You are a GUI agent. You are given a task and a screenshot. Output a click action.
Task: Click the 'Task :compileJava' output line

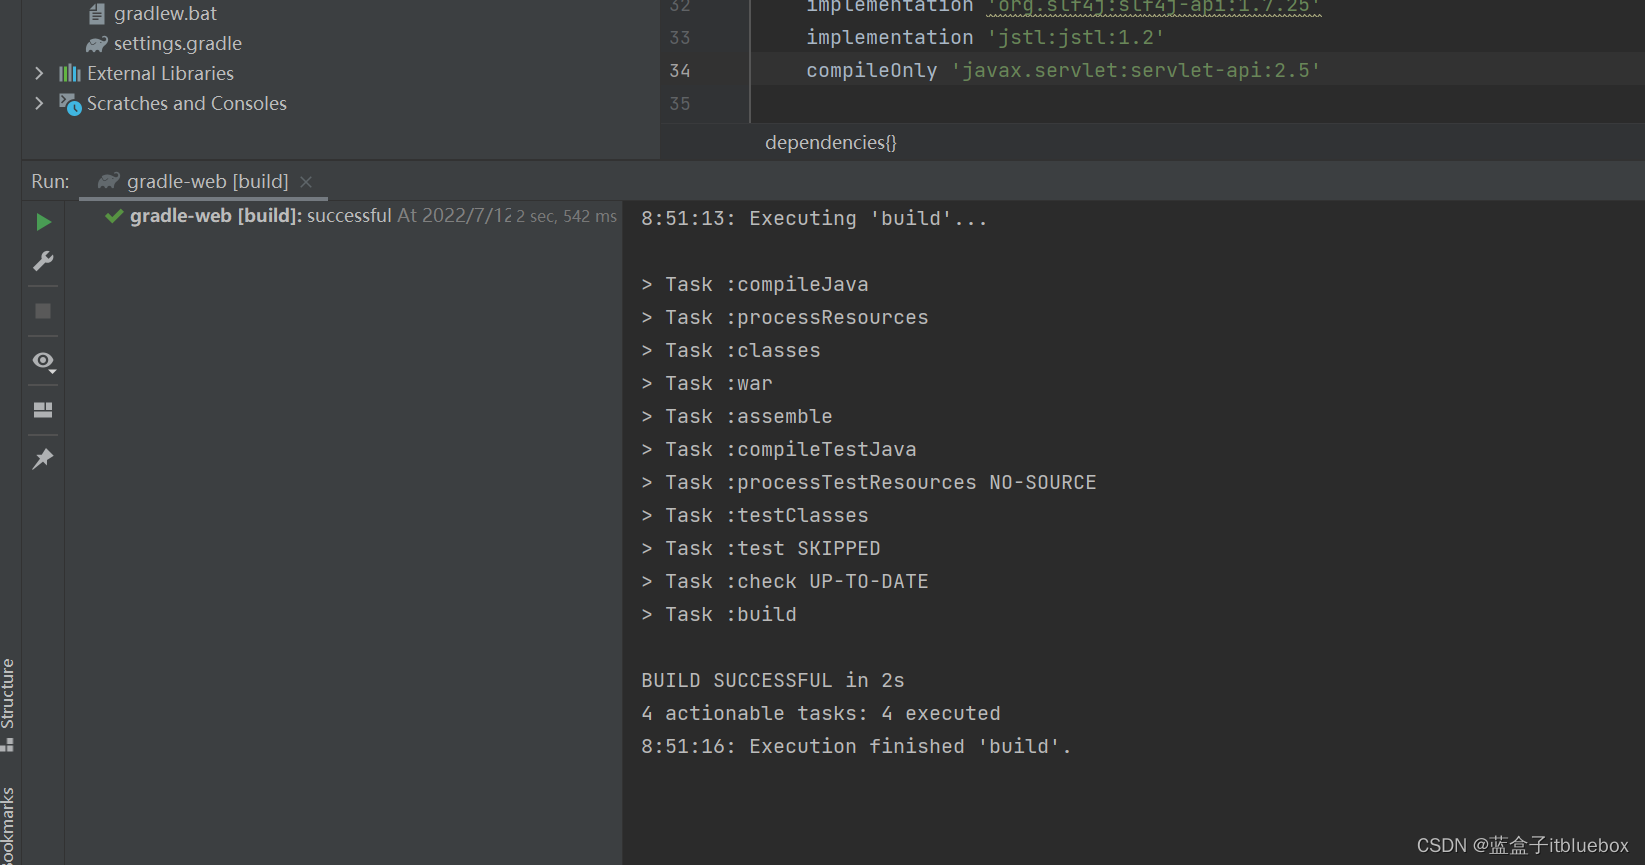click(755, 285)
